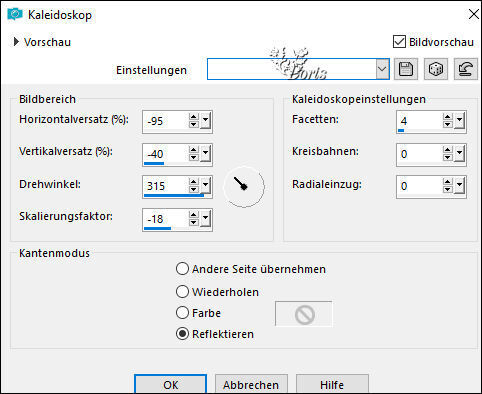Viewport: 482px width, 394px height.
Task: Click the Vertikalversatz value field
Action: [x=165, y=154]
